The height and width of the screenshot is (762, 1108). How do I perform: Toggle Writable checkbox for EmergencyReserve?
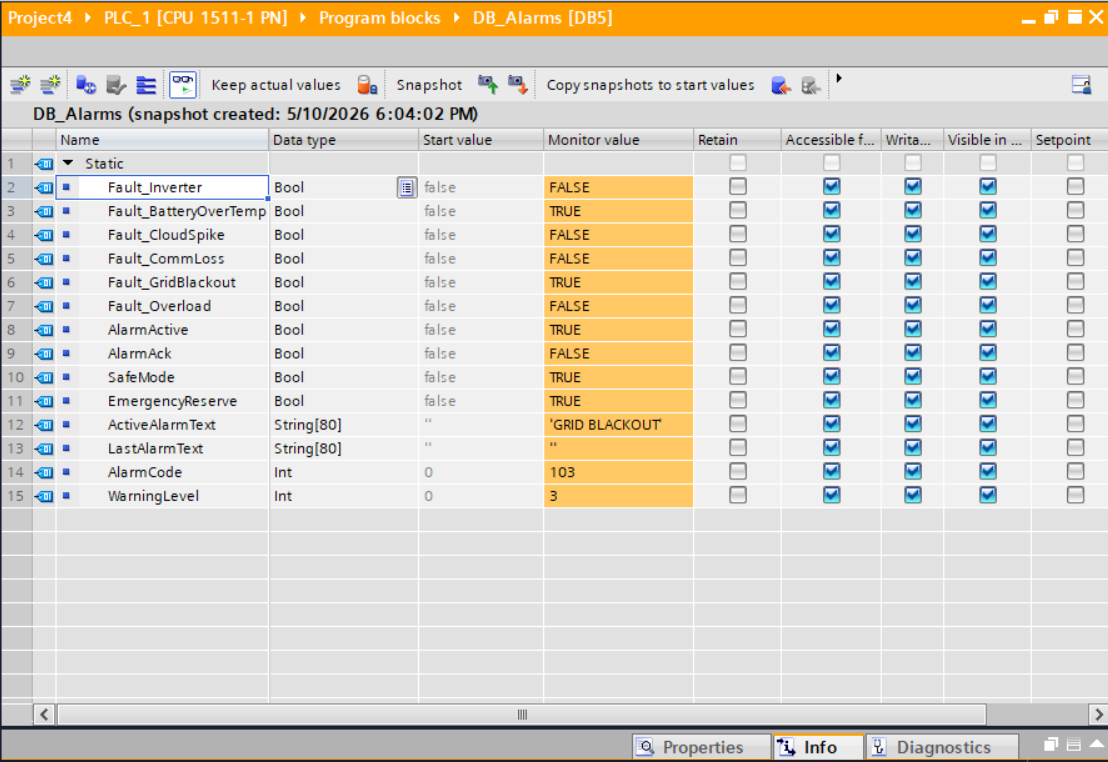click(913, 400)
